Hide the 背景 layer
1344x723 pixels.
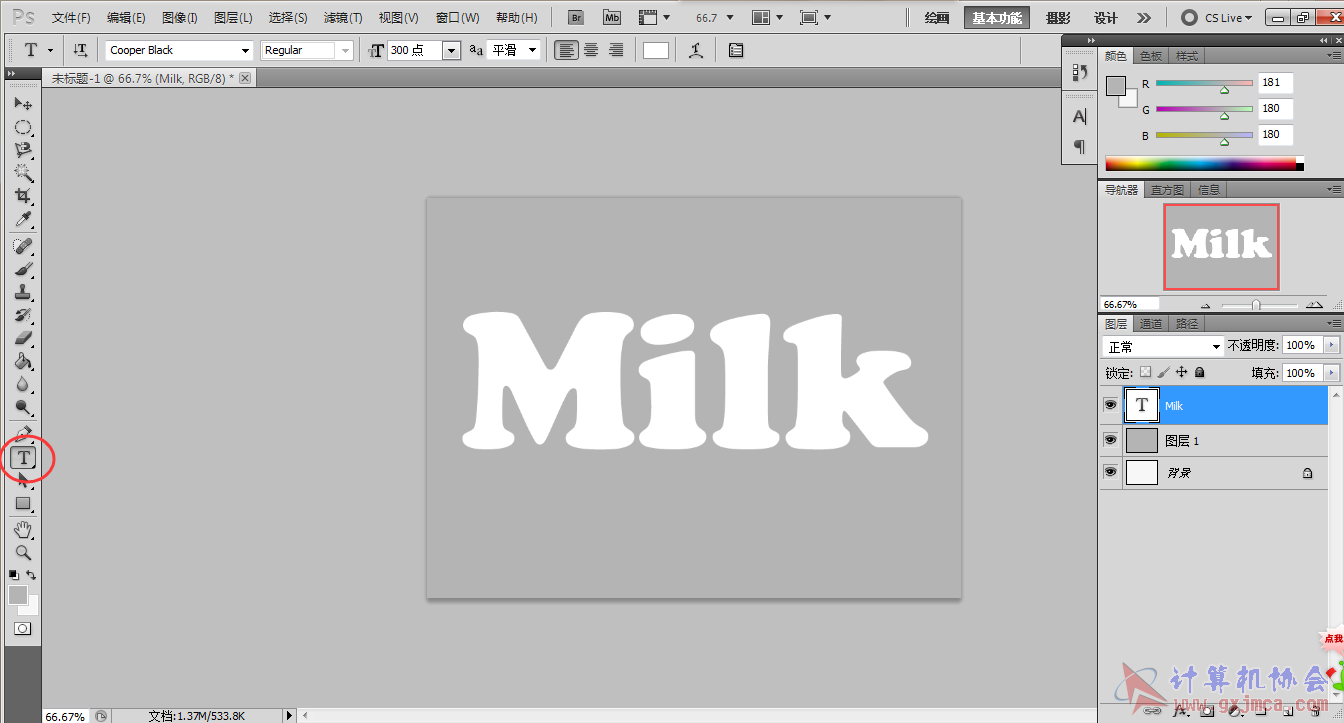(x=1110, y=472)
